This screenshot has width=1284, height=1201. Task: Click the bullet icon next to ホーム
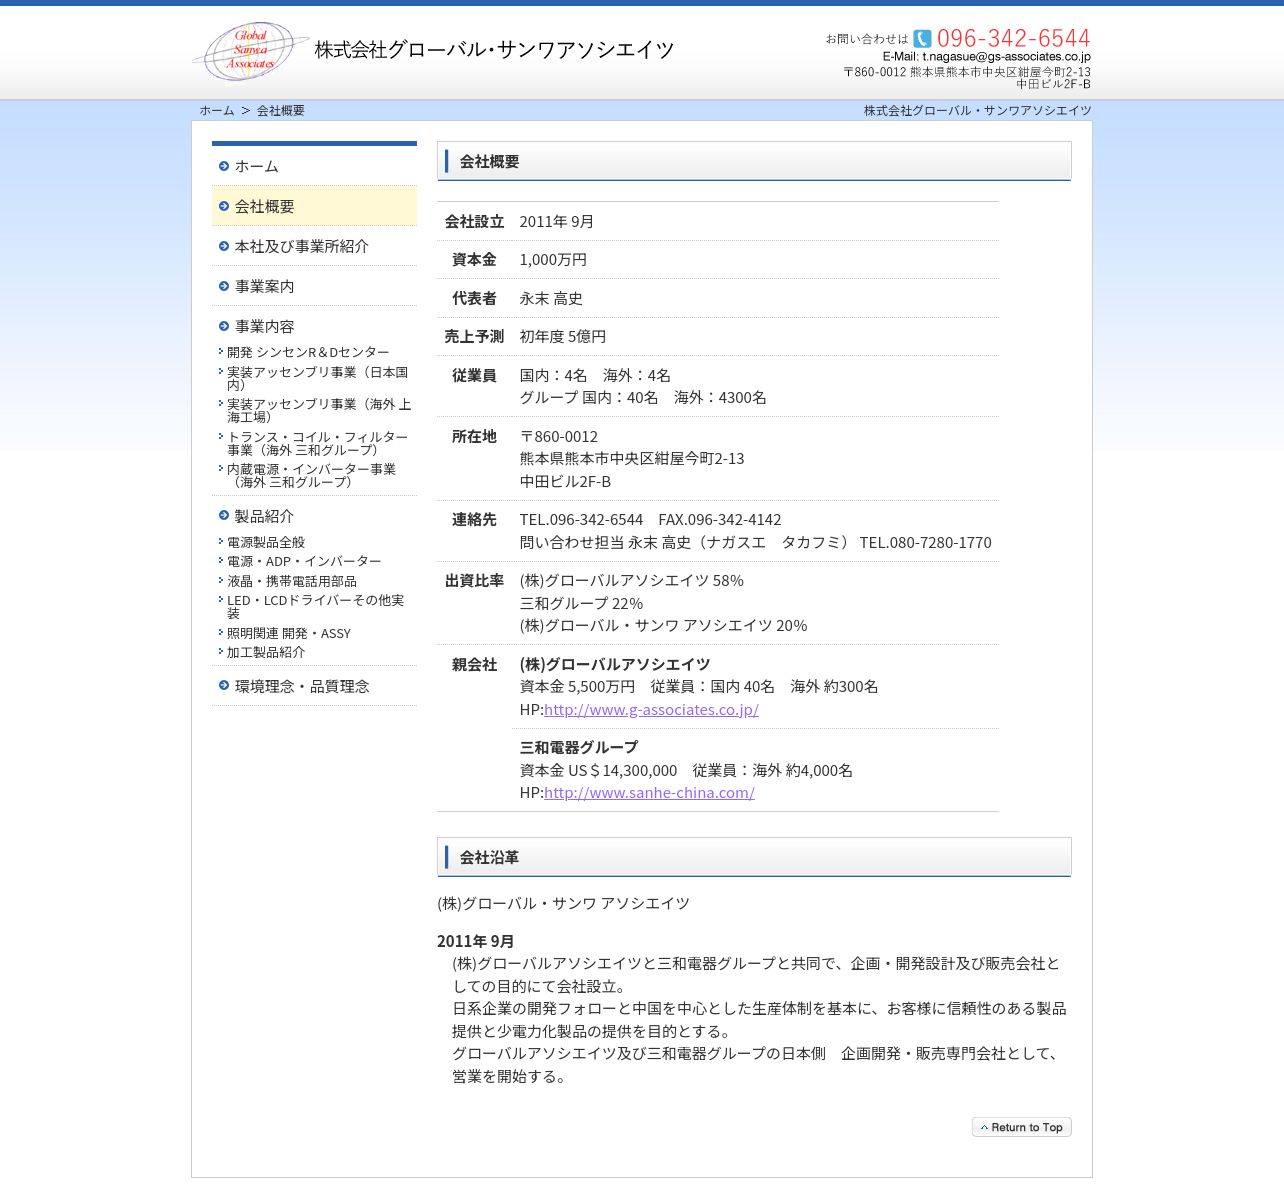(224, 166)
